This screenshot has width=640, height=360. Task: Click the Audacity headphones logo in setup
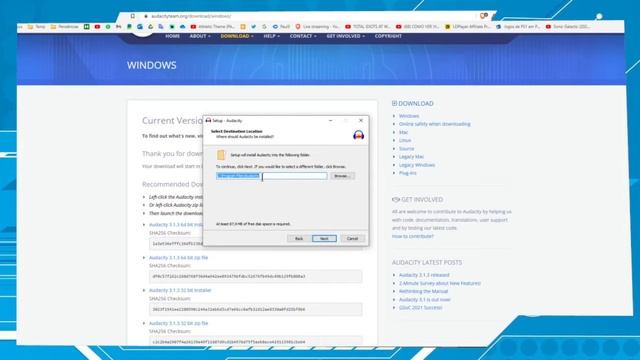point(358,135)
